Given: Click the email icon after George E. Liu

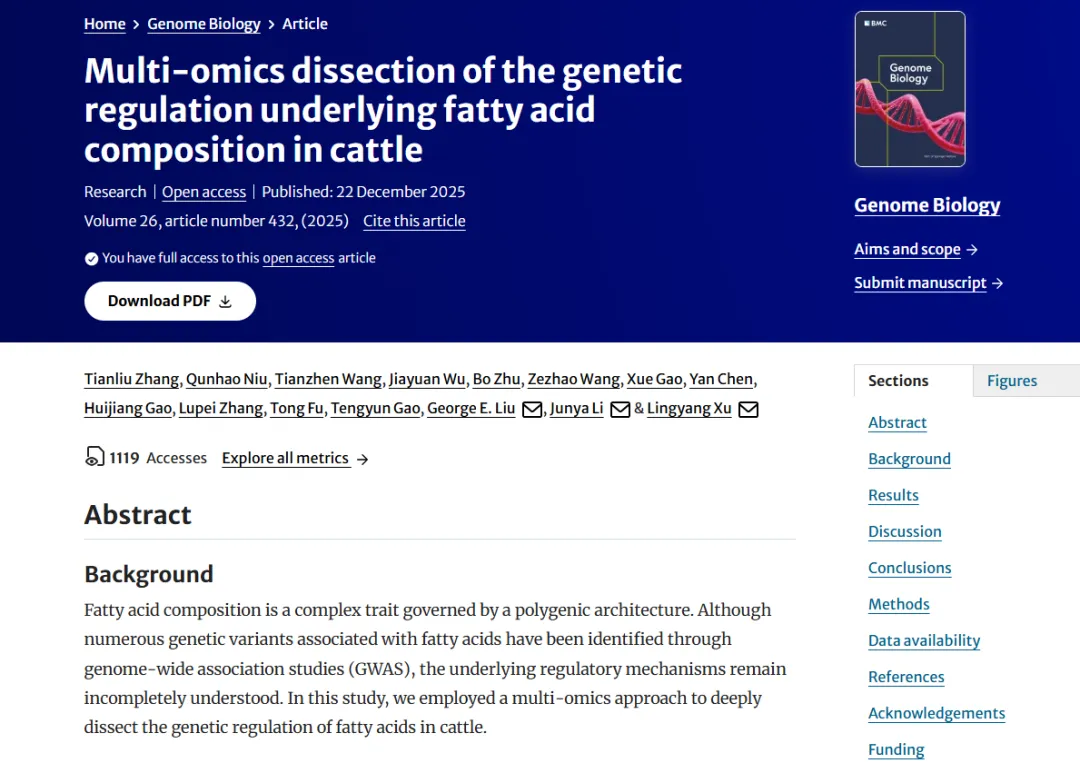Looking at the screenshot, I should [532, 409].
